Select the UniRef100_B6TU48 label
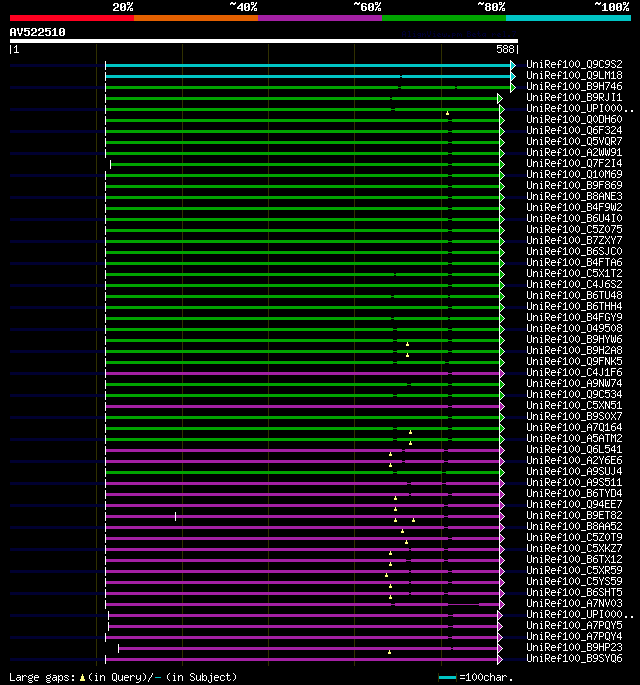640x685 pixels. (x=574, y=295)
